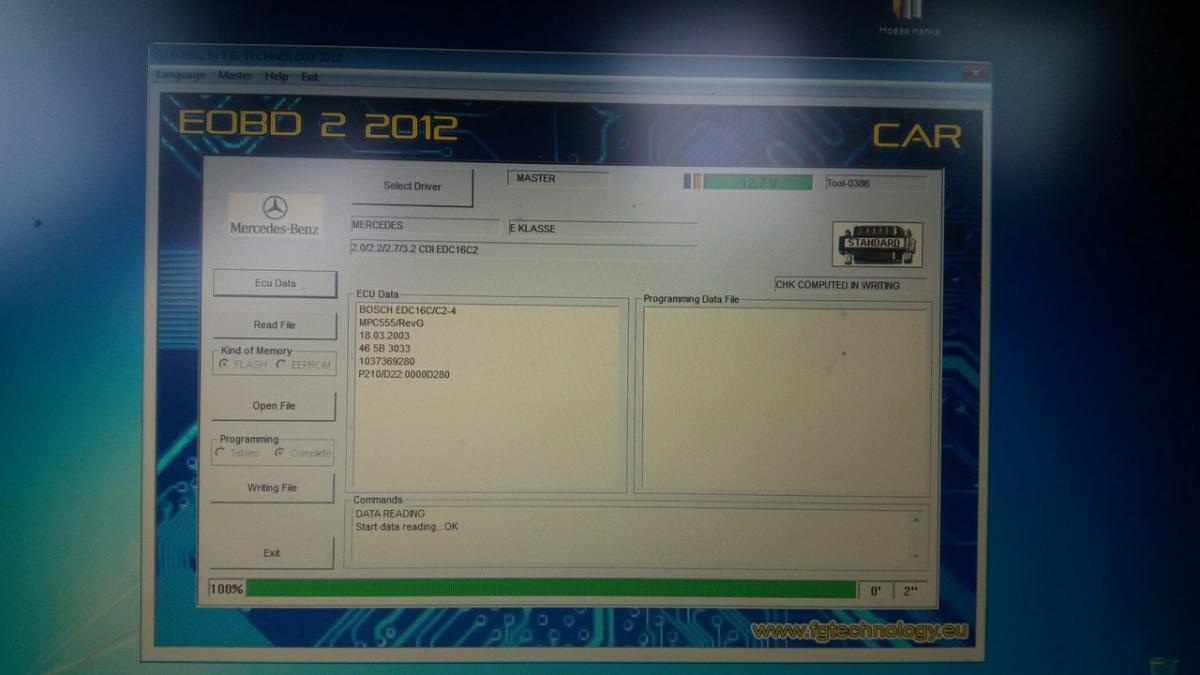Viewport: 1200px width, 675px height.
Task: Click the Tool-0386 field
Action: tap(877, 183)
